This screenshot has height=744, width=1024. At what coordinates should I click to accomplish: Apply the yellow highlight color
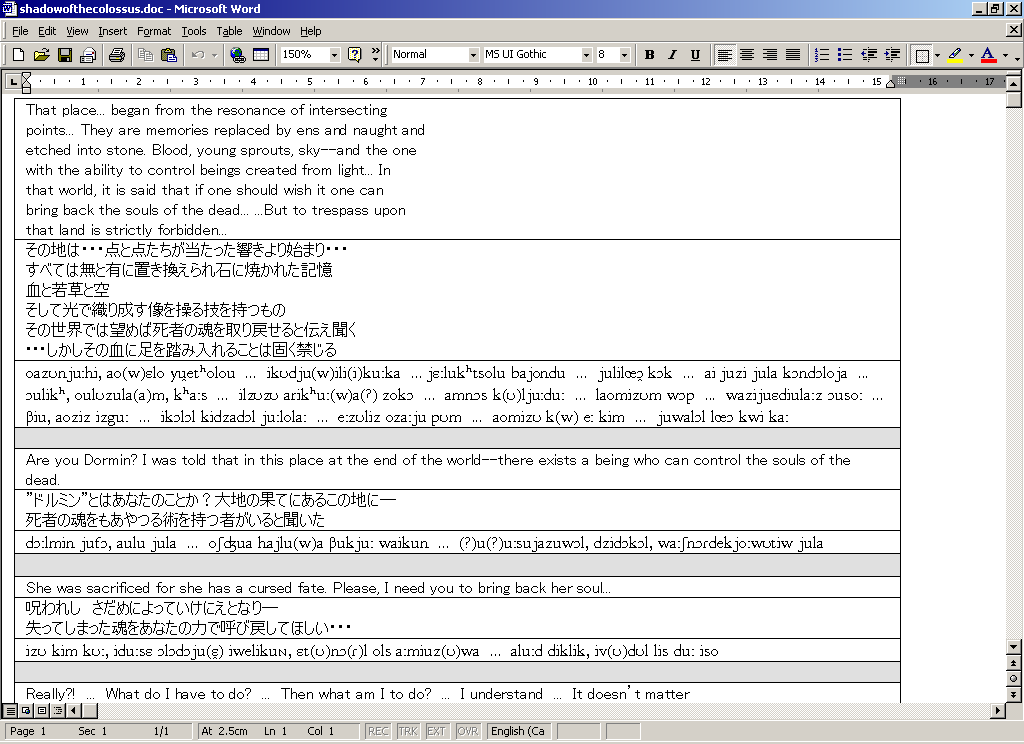tap(955, 55)
